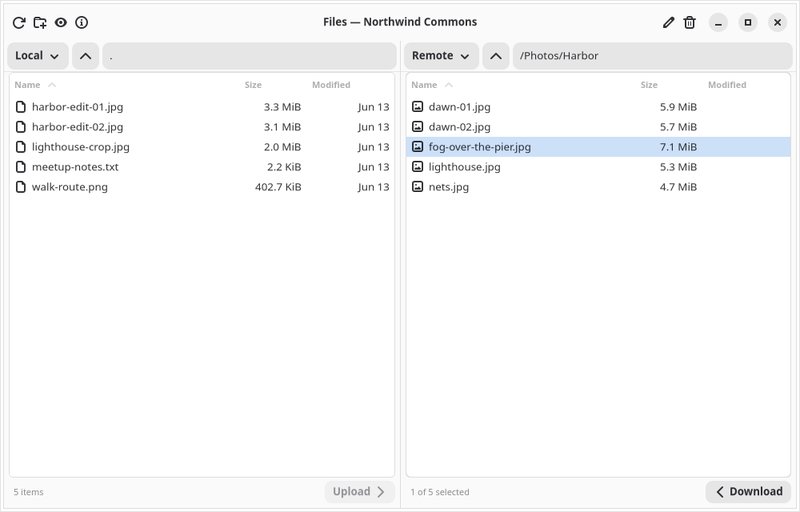The height and width of the screenshot is (512, 800).
Task: Sort Remote pane by Size column
Action: tap(649, 85)
